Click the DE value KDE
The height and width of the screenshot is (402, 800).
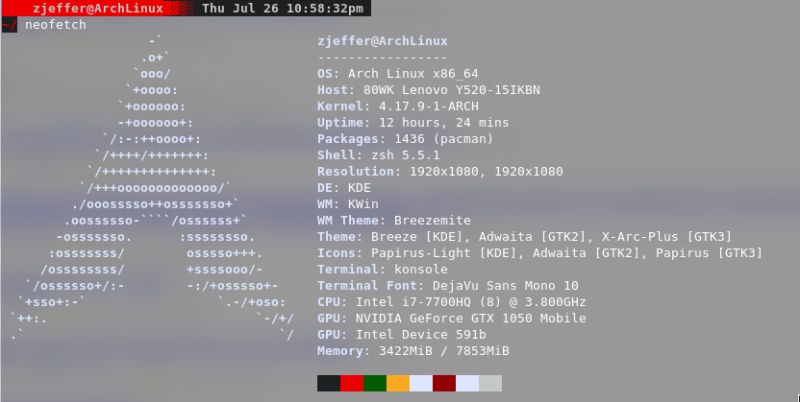[x=359, y=188]
